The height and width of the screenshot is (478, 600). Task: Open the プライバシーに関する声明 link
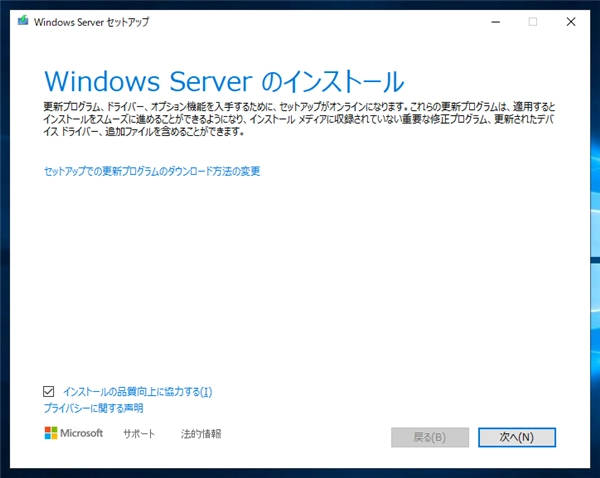pos(93,408)
